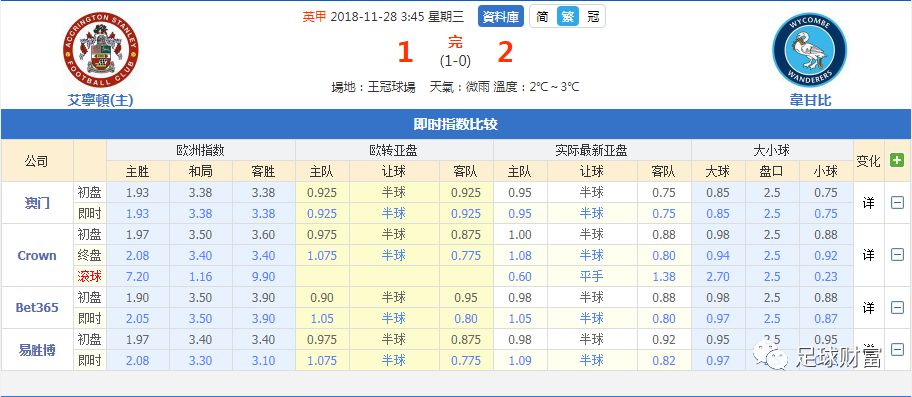Click 易胜博 即时 actual home odds 1.09

coord(520,361)
